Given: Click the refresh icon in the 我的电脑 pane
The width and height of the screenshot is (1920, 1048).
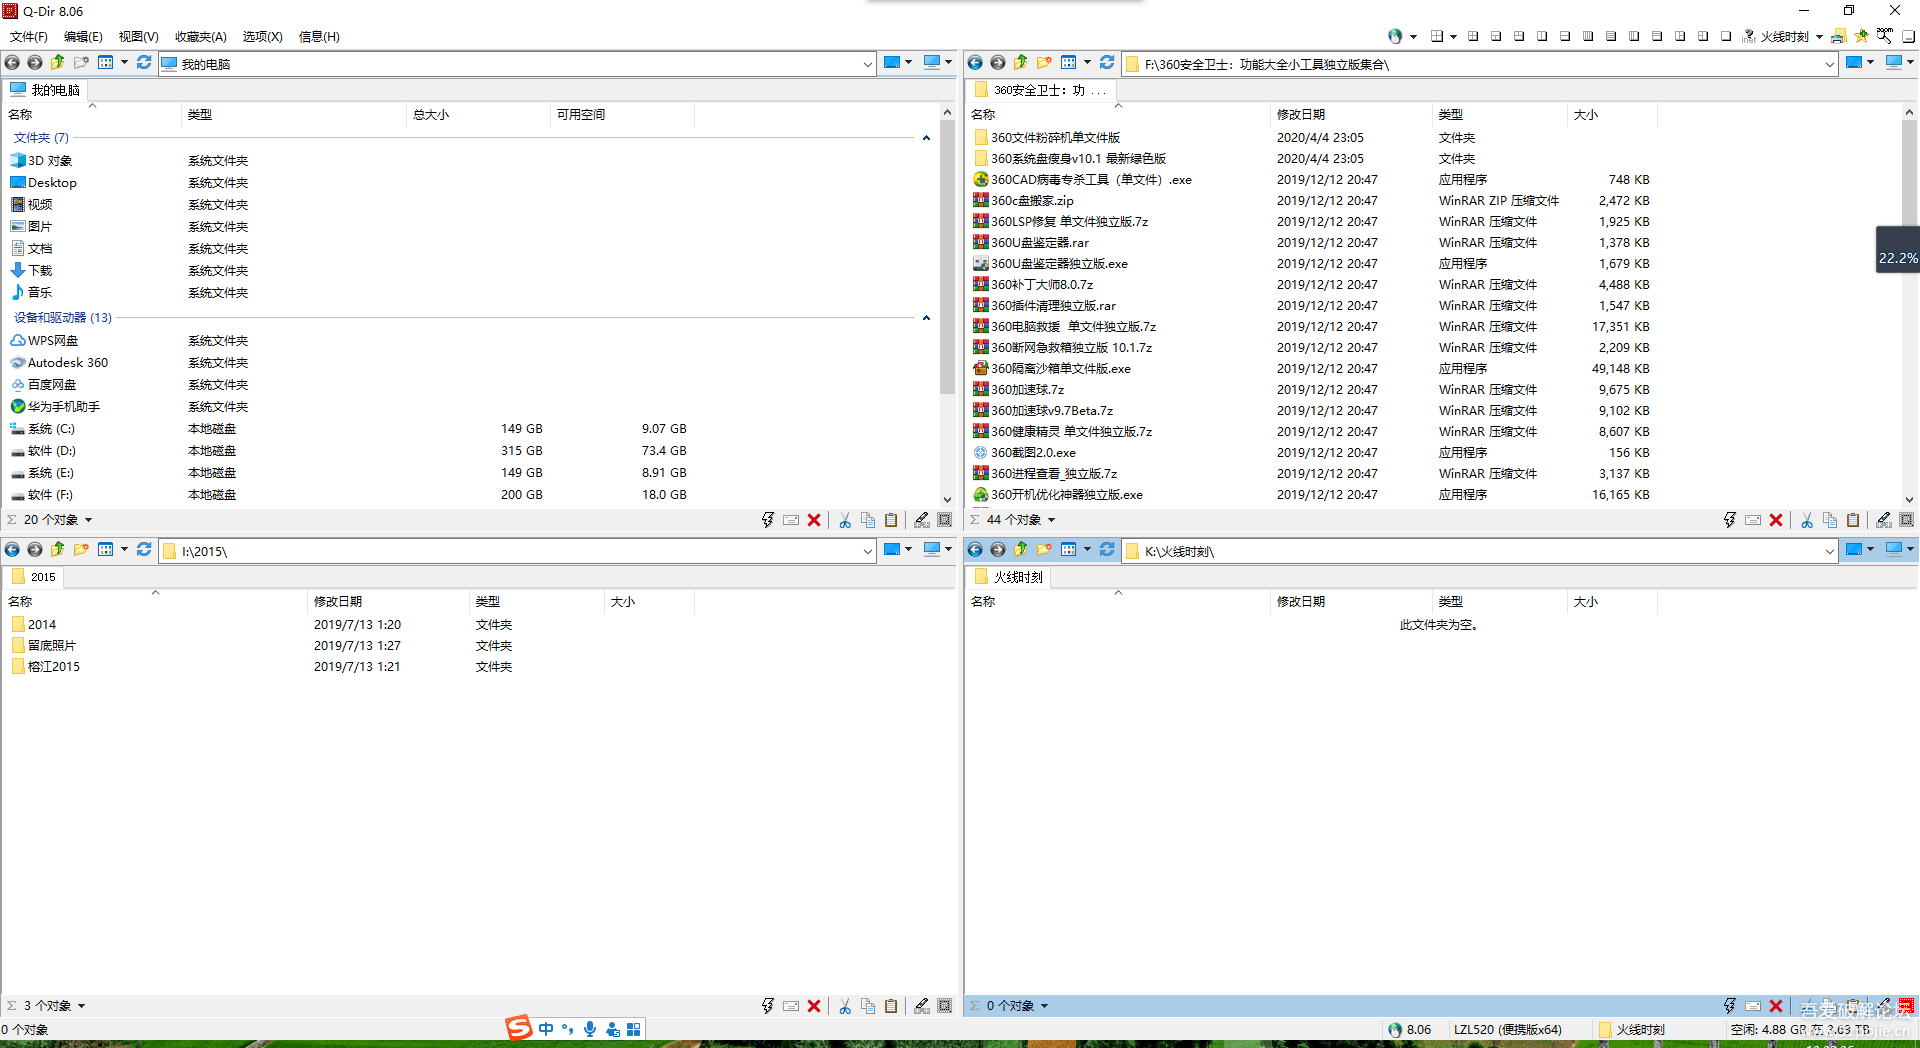Looking at the screenshot, I should (144, 62).
